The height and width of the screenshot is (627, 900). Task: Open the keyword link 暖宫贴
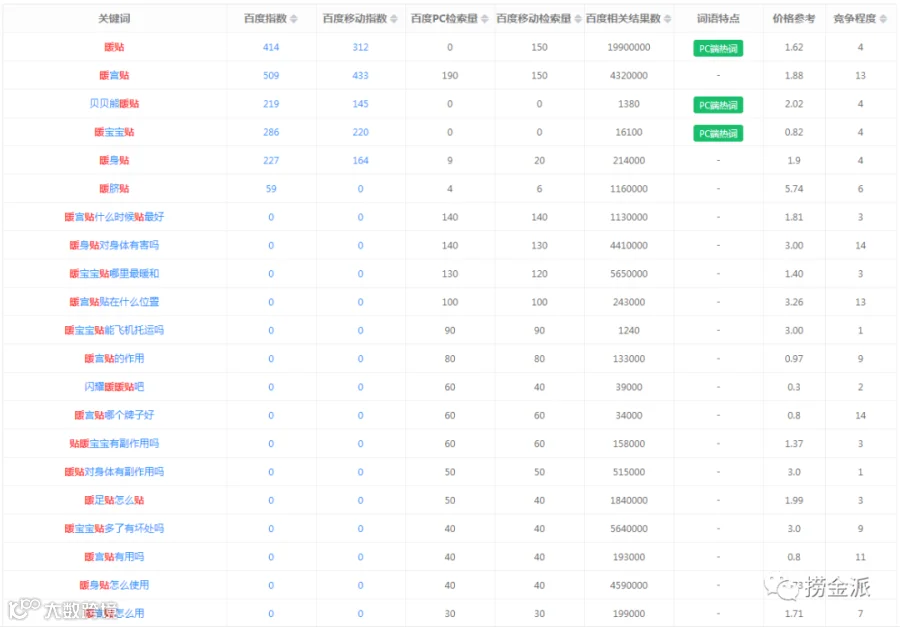114,75
